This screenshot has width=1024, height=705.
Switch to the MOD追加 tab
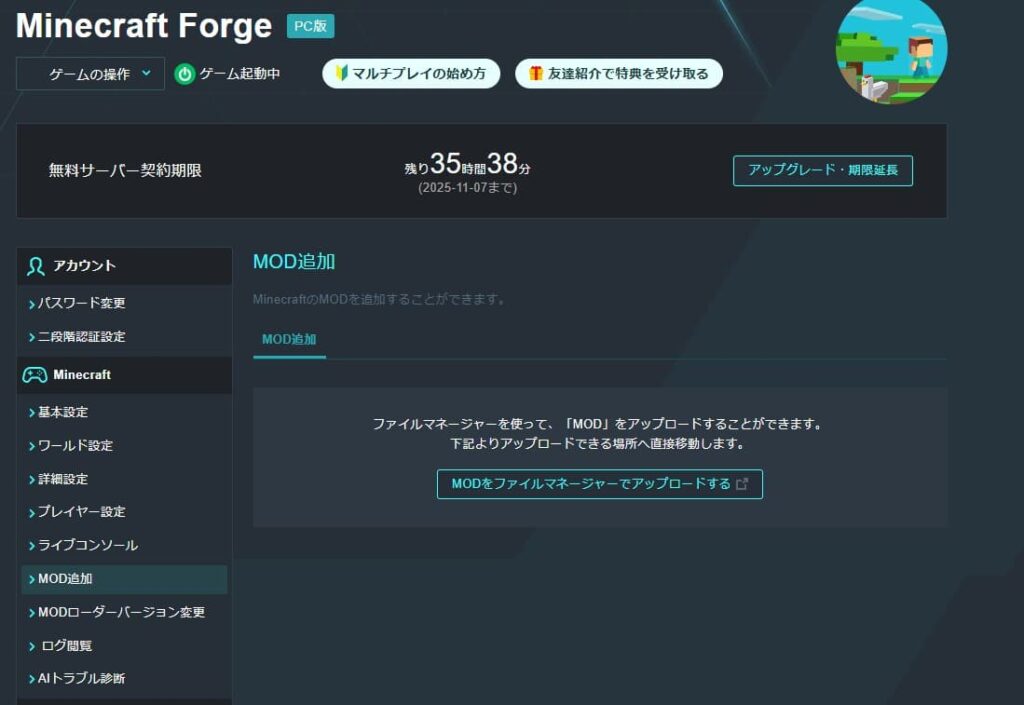click(289, 340)
